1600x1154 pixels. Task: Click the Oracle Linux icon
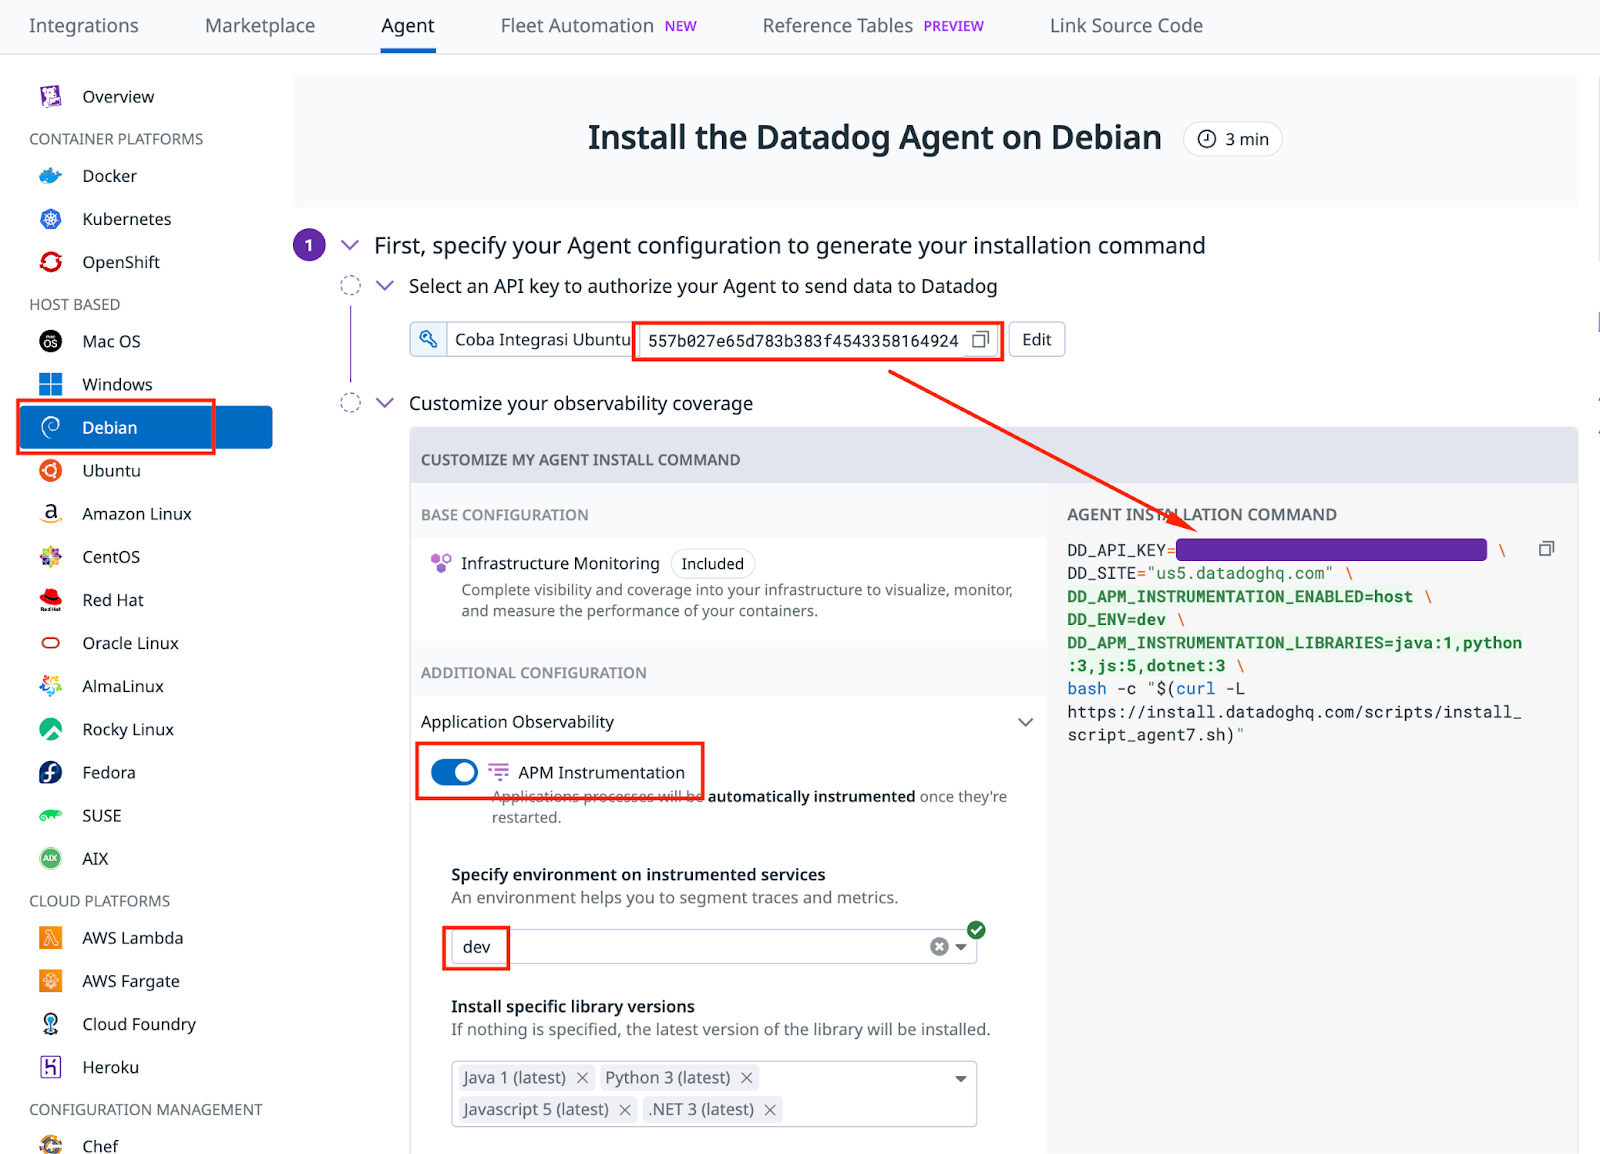click(x=51, y=643)
